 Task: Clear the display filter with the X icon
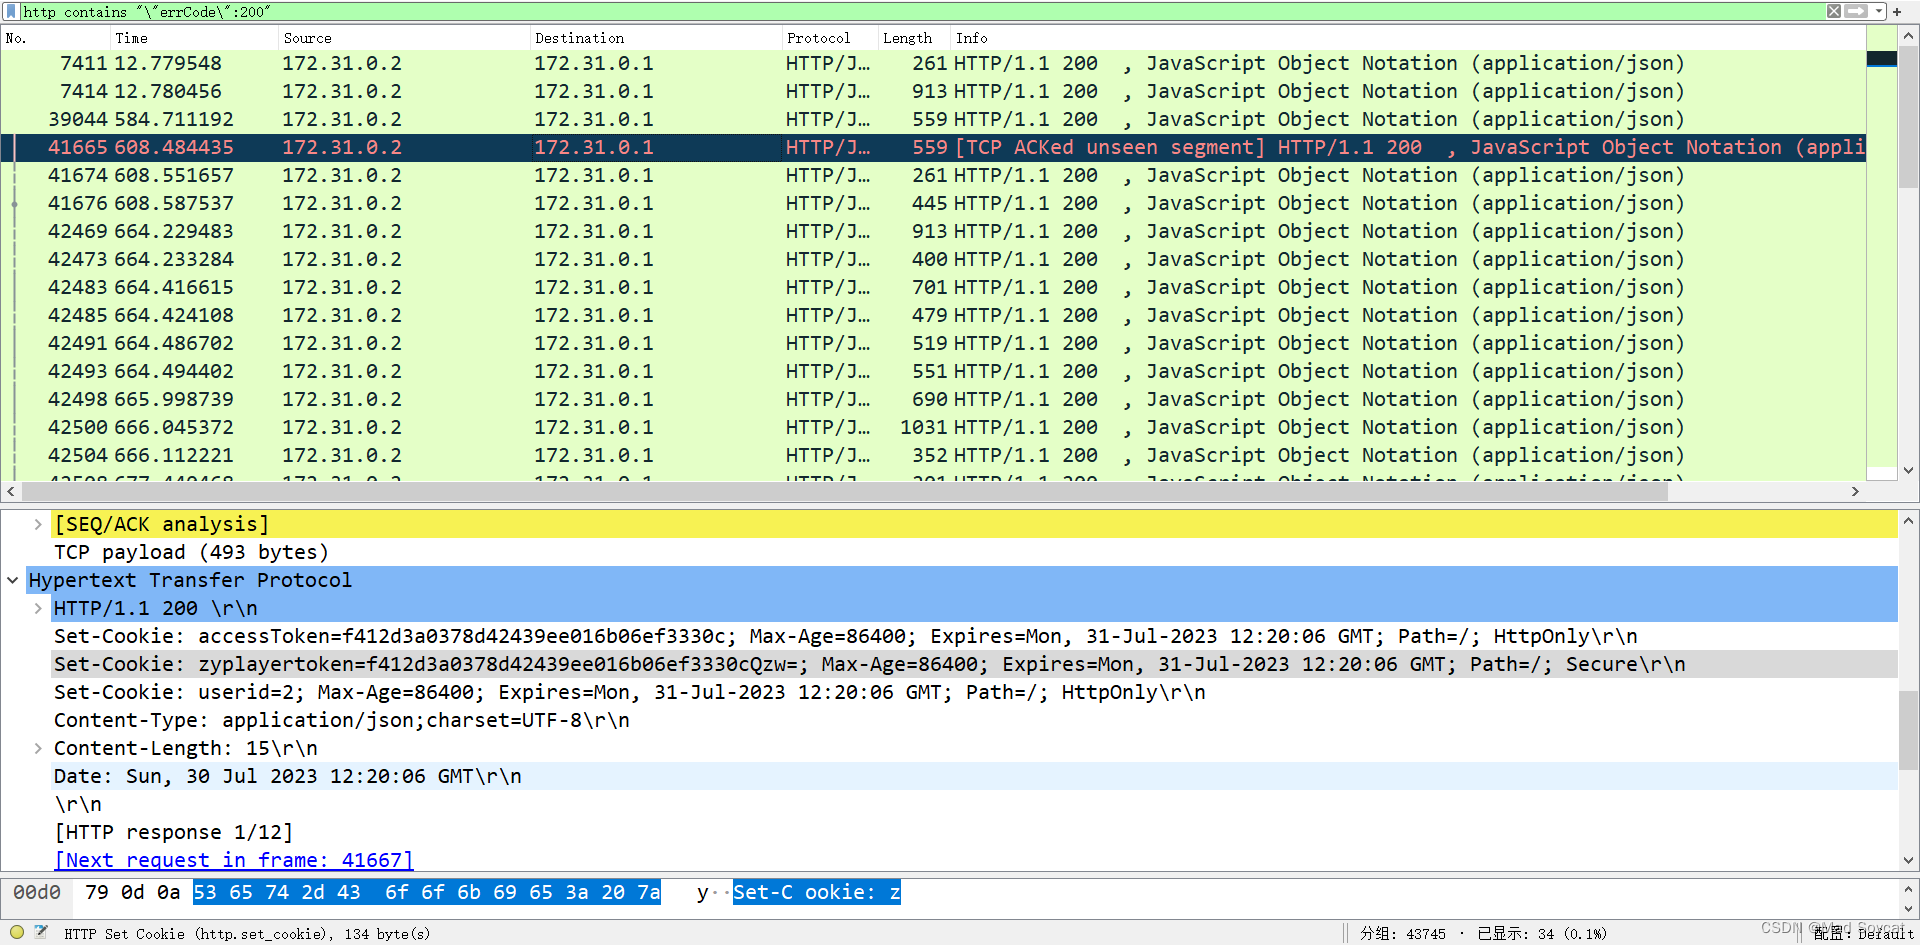pos(1834,11)
